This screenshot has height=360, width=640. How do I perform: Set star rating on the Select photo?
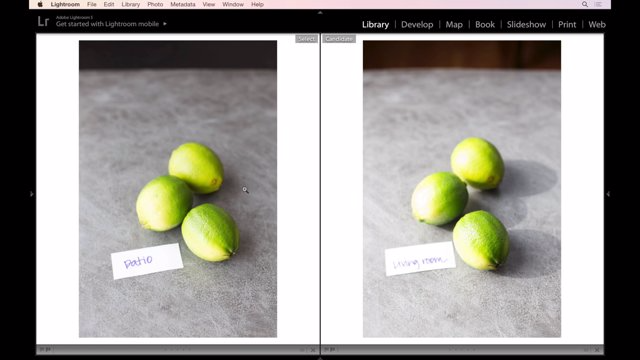click(x=177, y=350)
